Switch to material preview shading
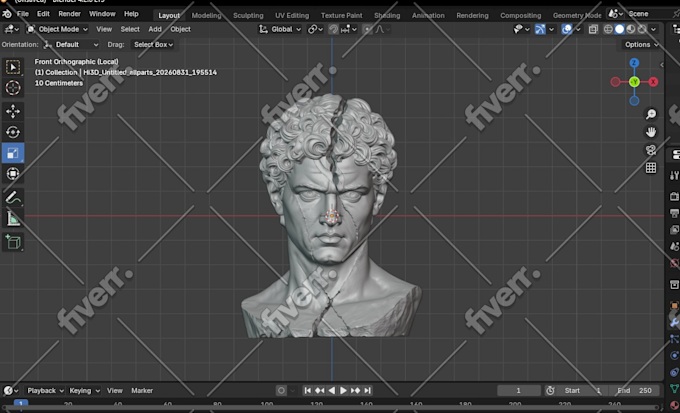The width and height of the screenshot is (680, 413). point(631,29)
